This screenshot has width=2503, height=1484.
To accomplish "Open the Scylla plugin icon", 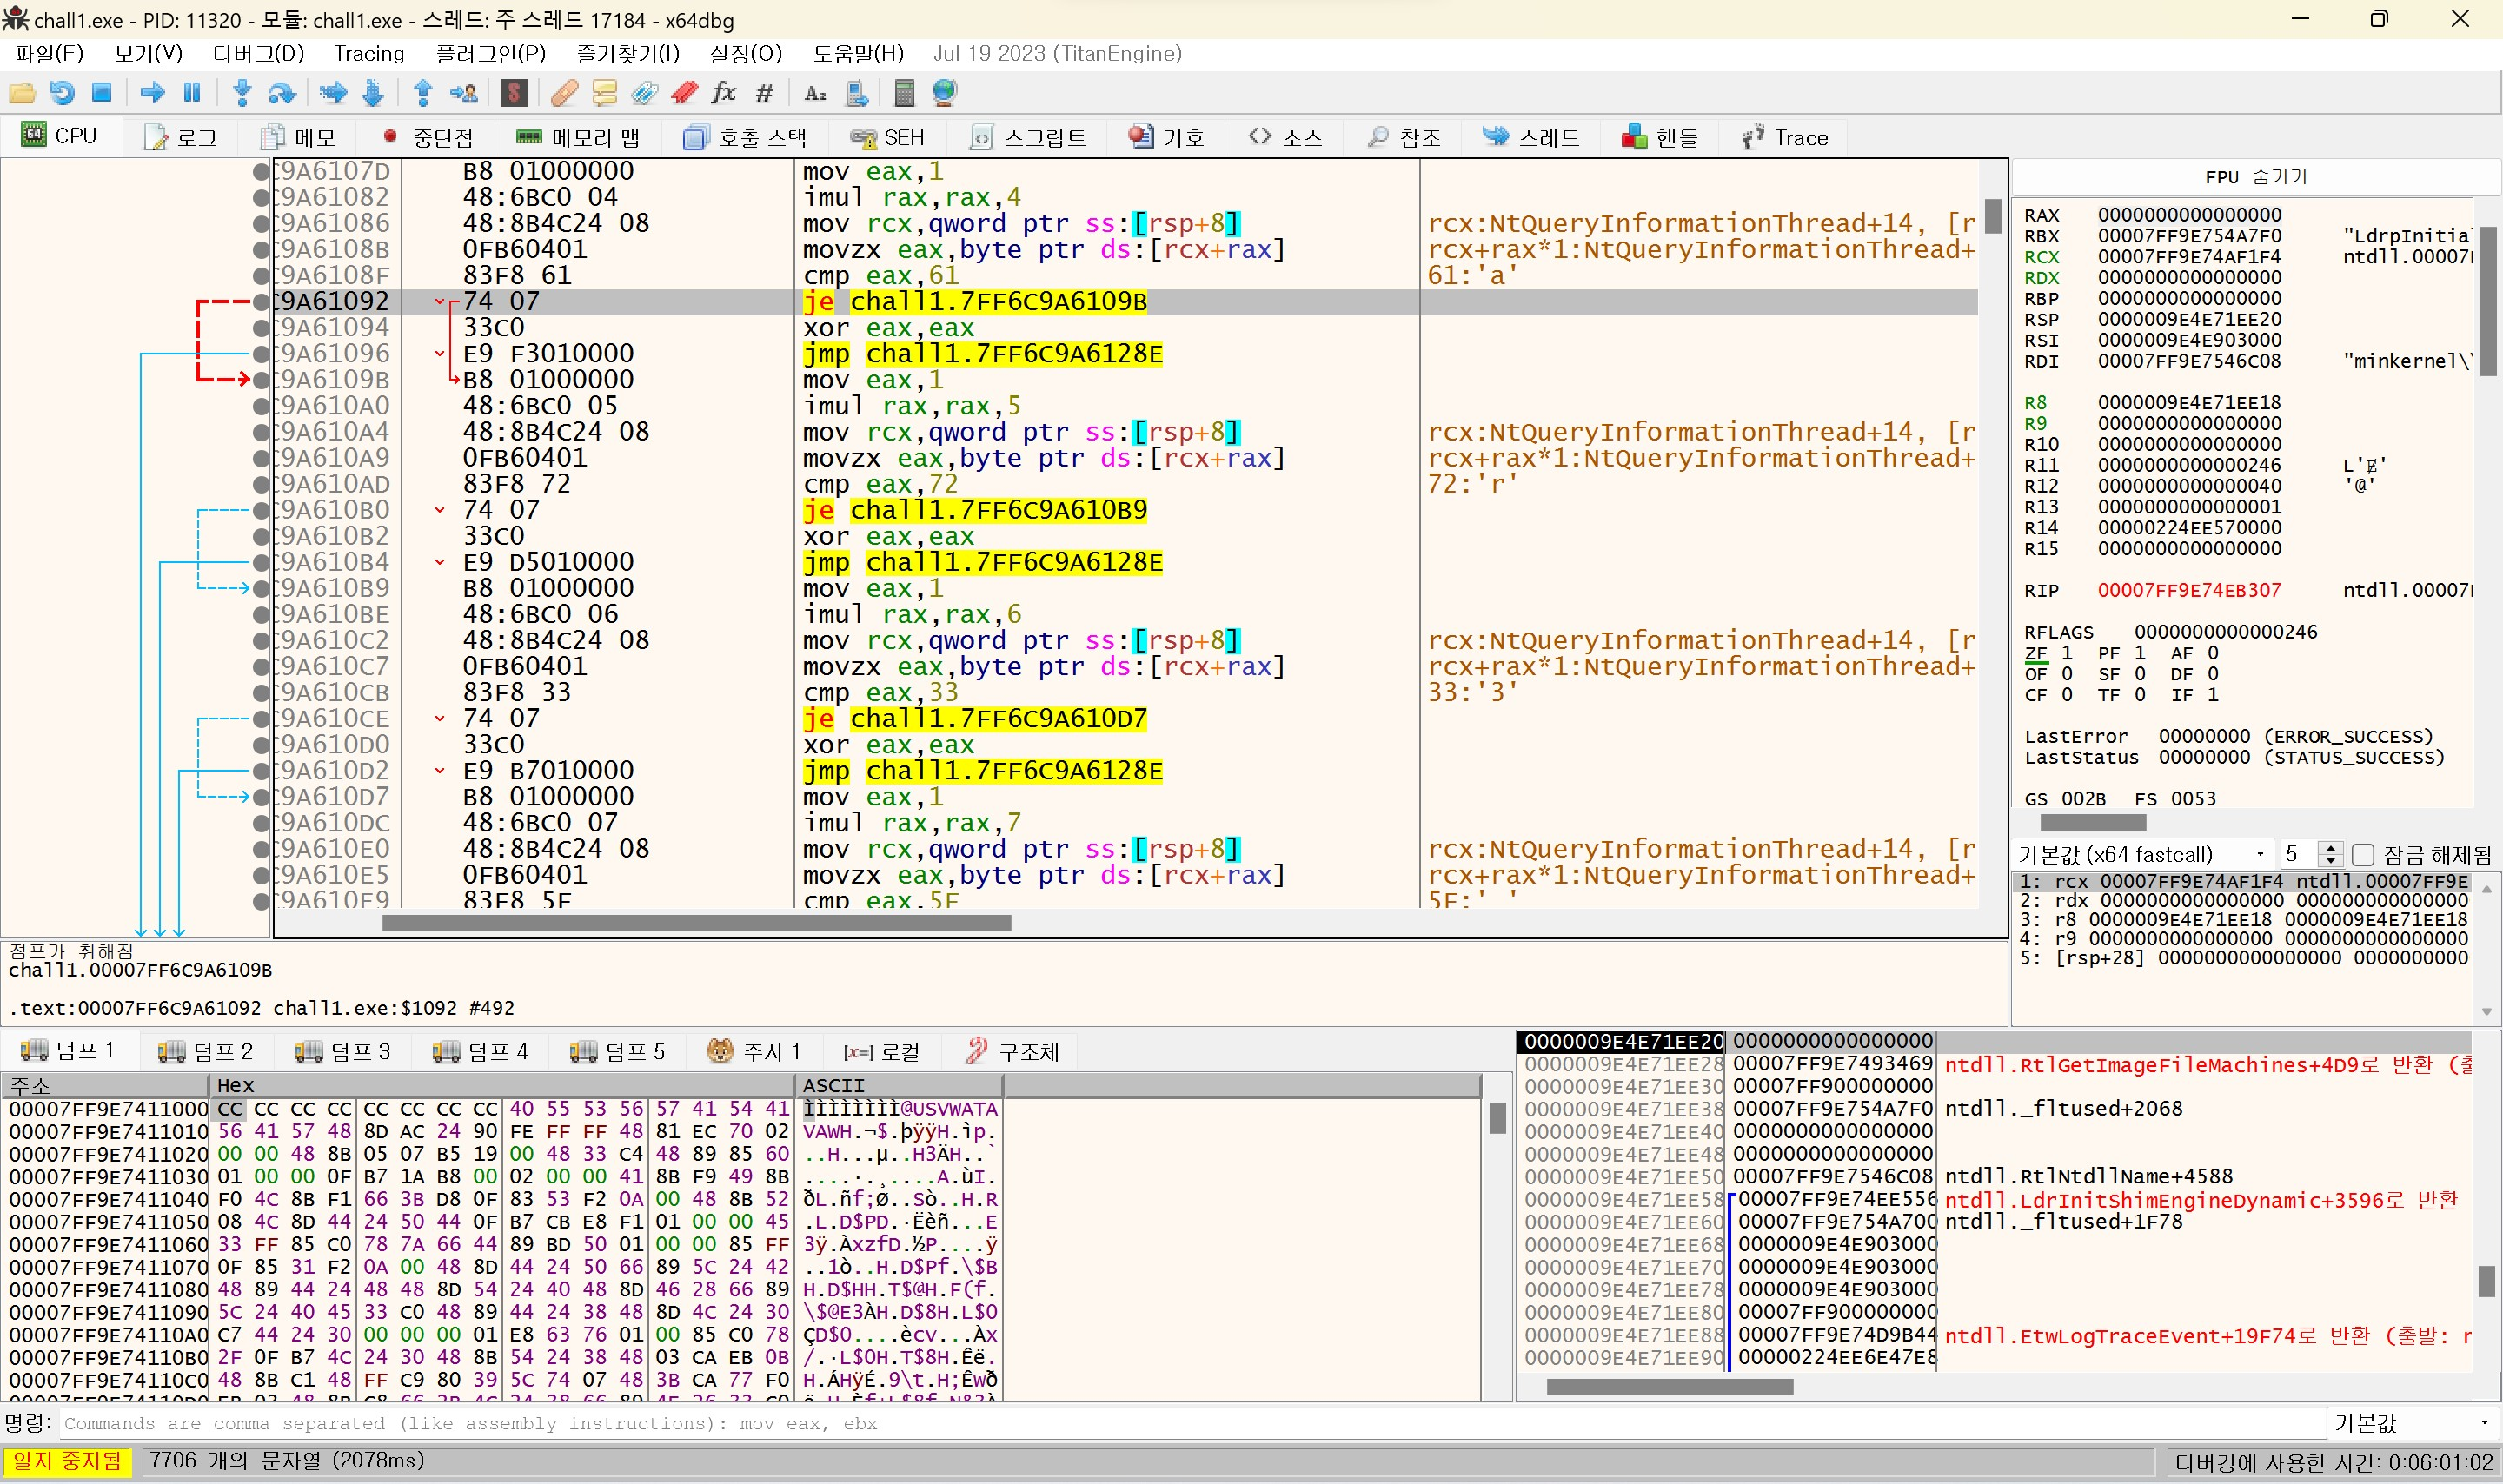I will 514,93.
